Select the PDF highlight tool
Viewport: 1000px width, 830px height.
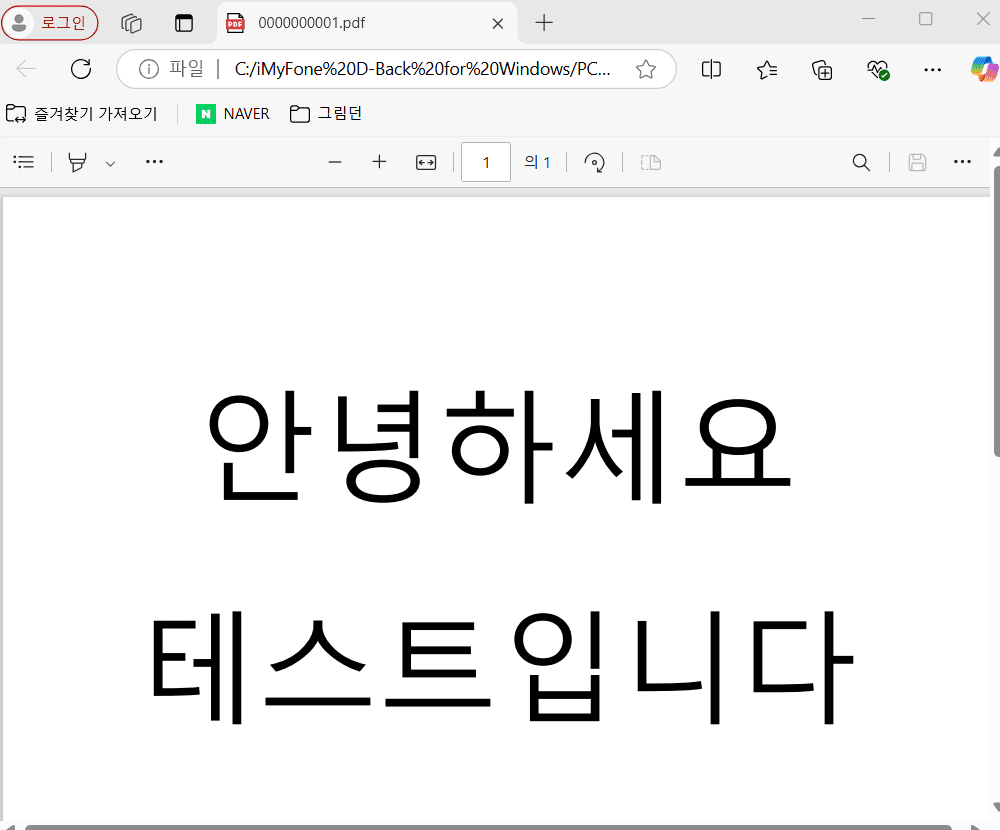[77, 162]
